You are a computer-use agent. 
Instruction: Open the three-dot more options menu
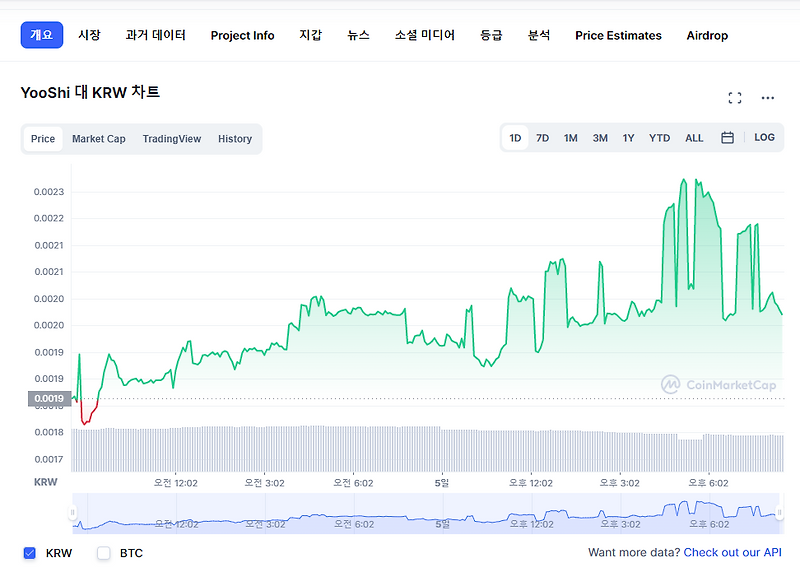coord(767,98)
